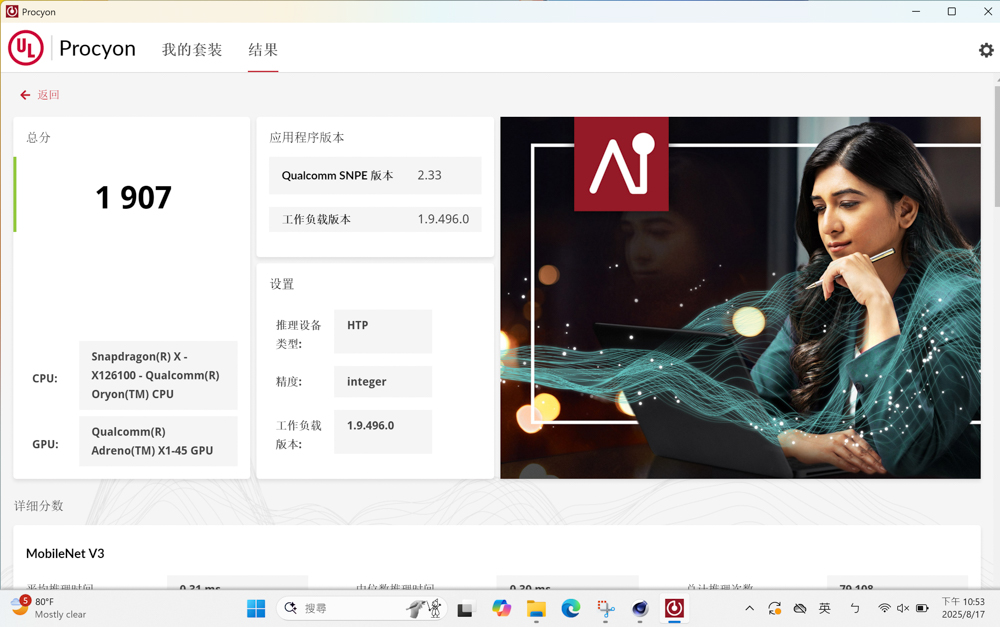Select Qualcomm SNPE 版本 row
The height and width of the screenshot is (627, 1000).
pyautogui.click(x=375, y=175)
